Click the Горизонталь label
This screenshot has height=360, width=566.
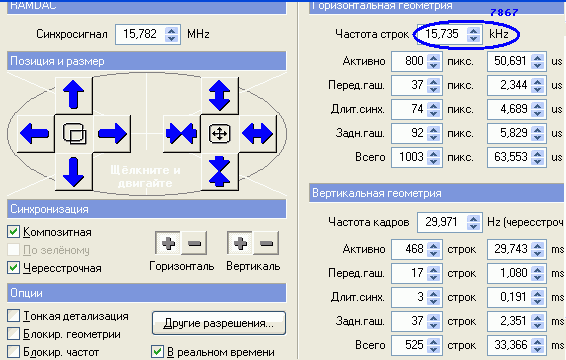point(182,266)
